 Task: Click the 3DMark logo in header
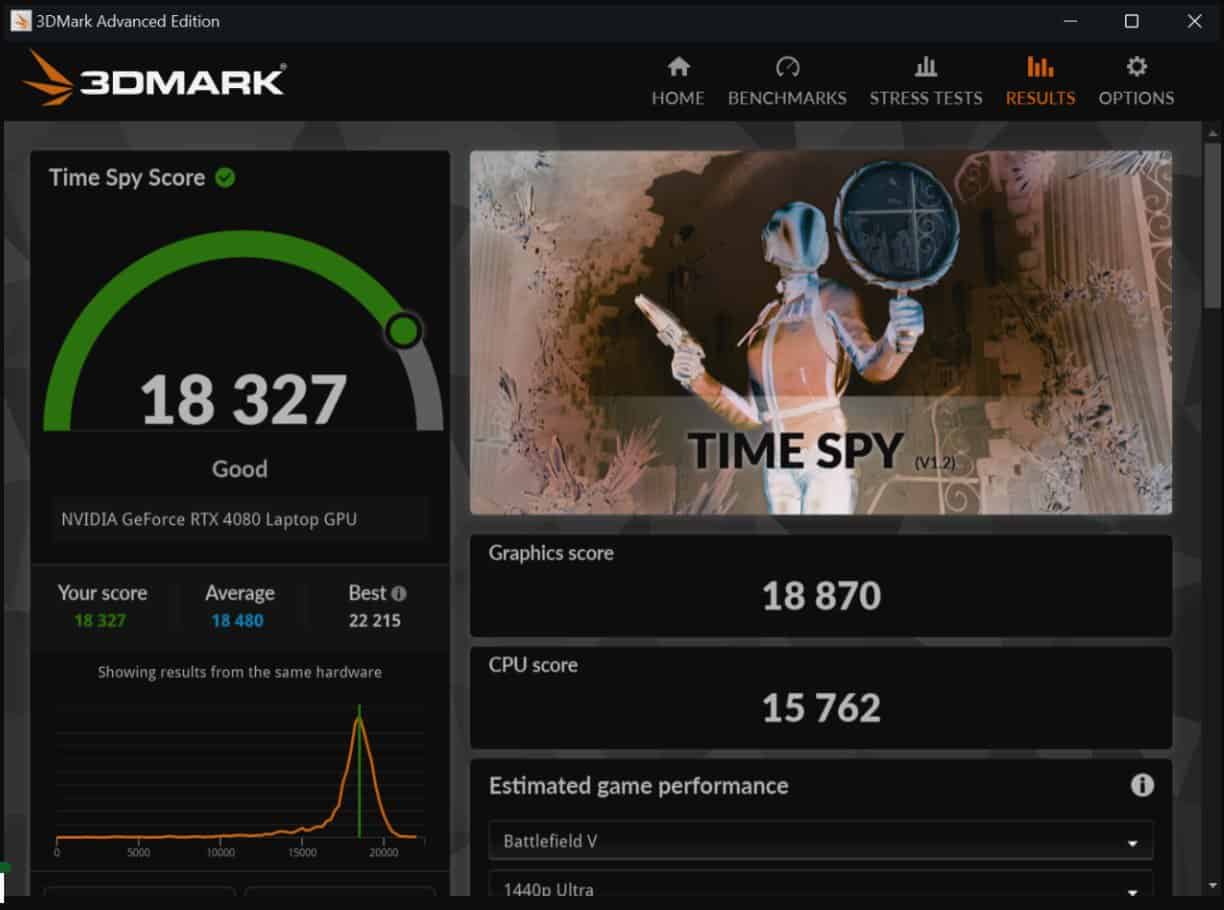(x=155, y=79)
